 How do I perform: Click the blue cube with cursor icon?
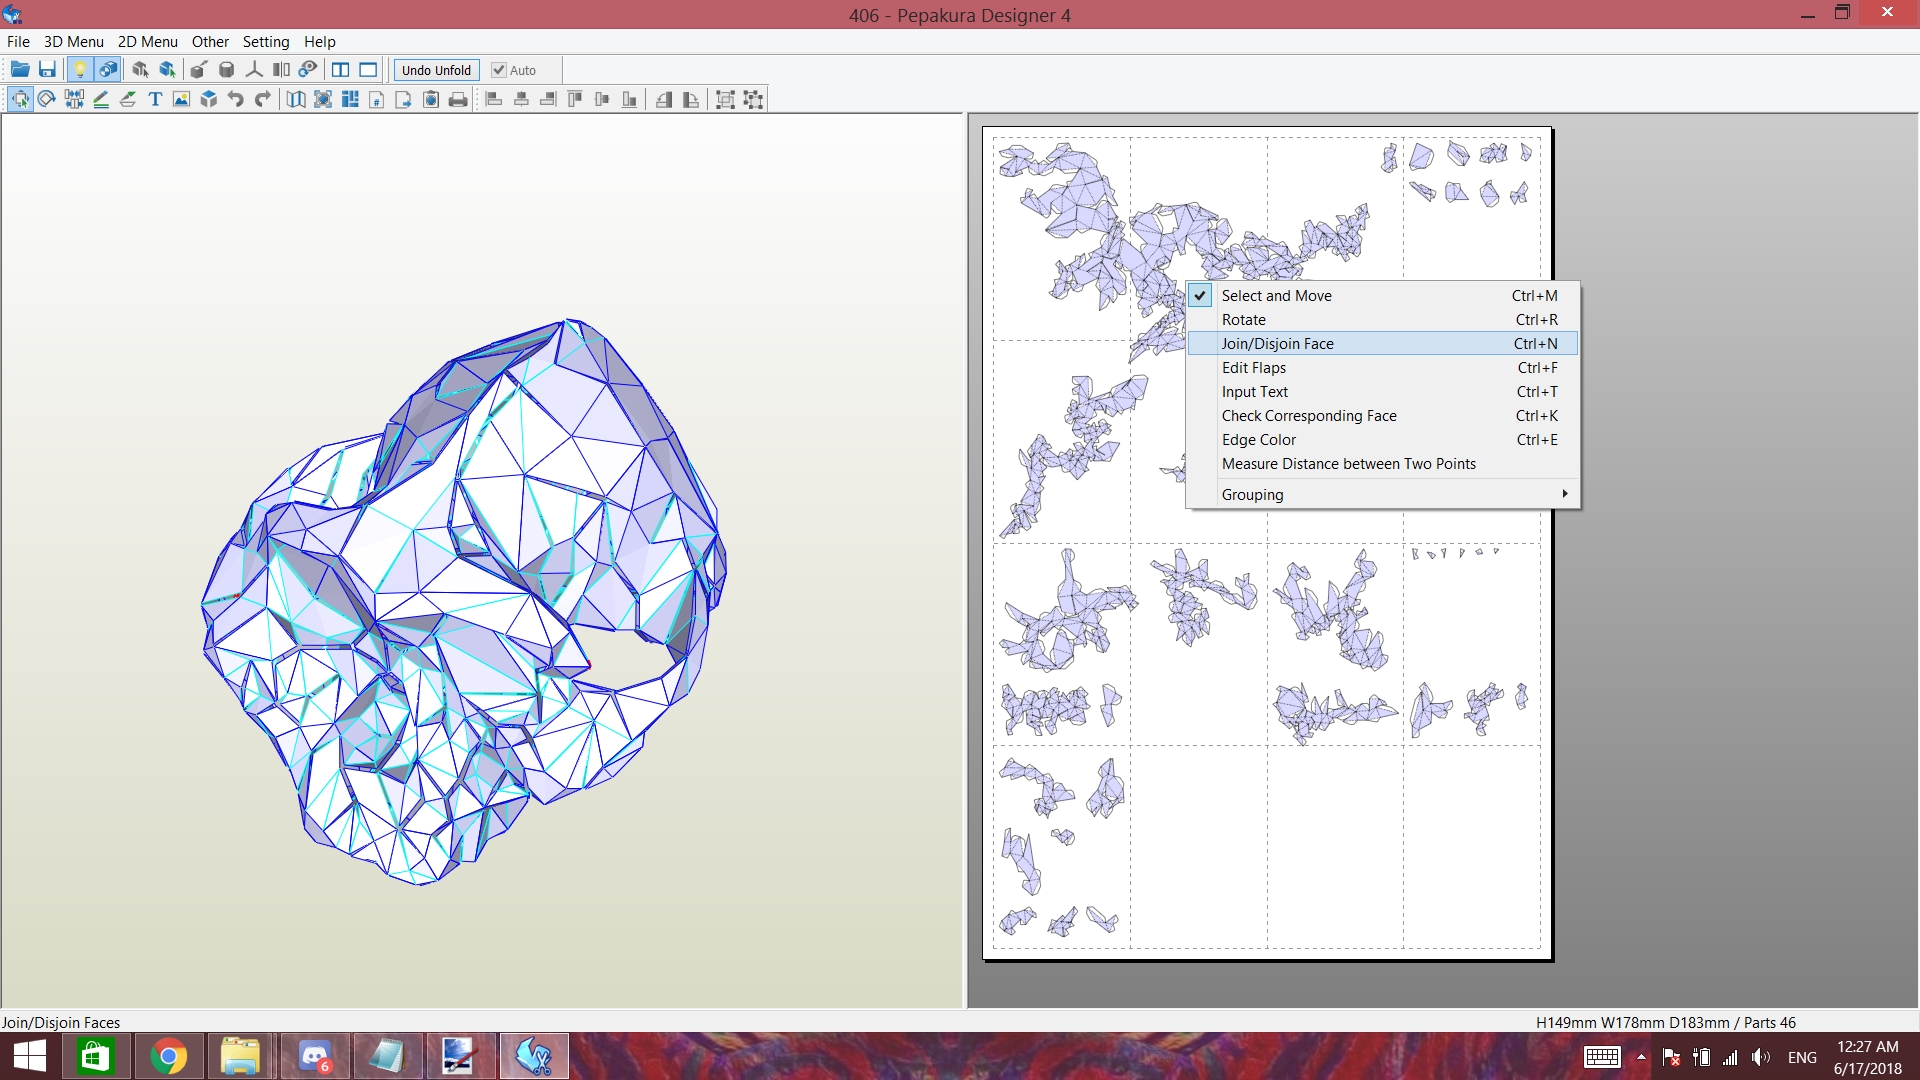click(168, 70)
